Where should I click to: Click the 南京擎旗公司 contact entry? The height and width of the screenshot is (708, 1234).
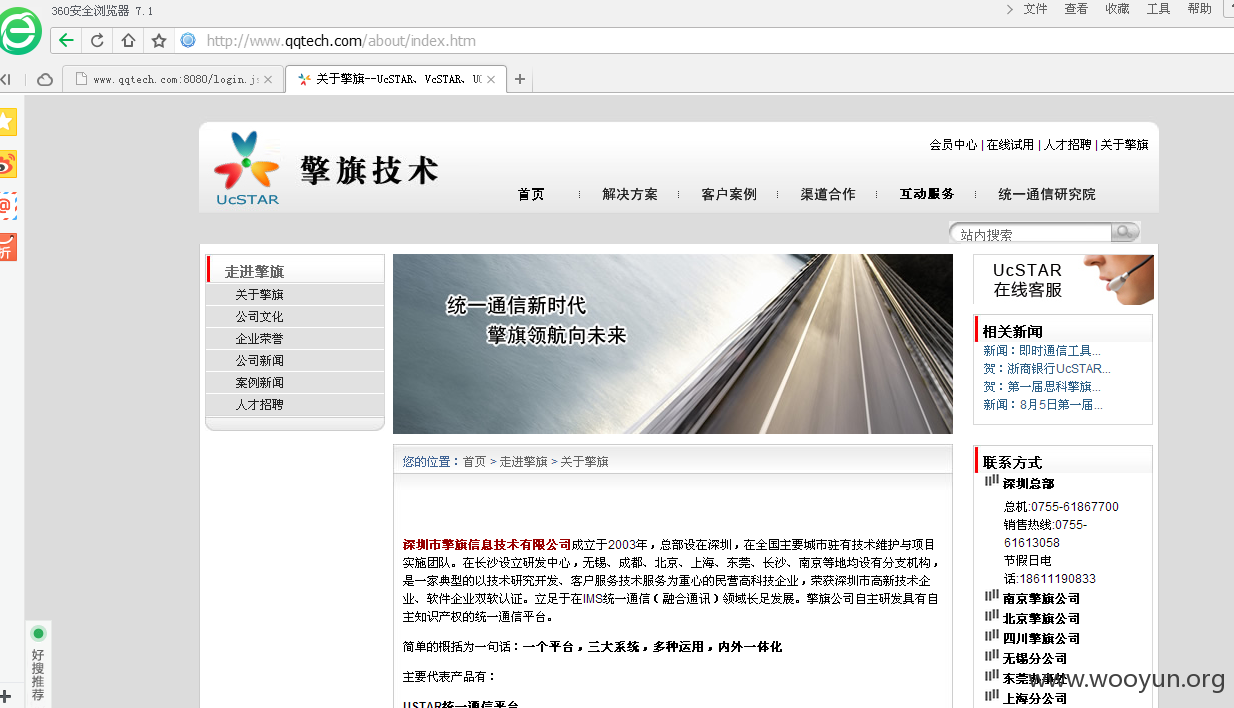coord(1041,599)
